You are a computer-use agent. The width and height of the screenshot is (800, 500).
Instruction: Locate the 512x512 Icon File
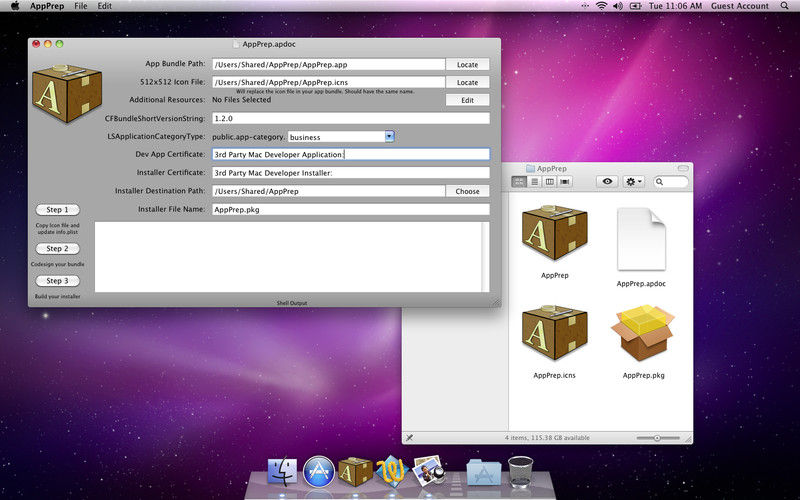point(467,82)
